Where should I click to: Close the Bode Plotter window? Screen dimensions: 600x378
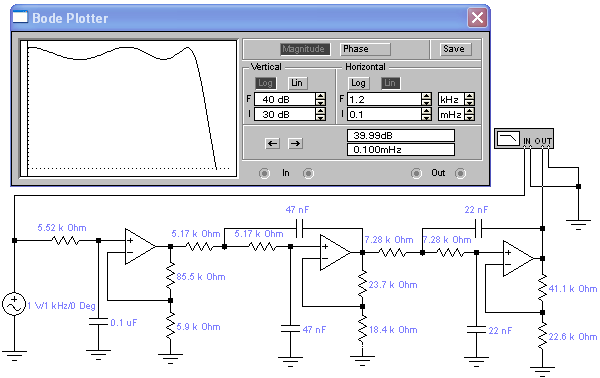(x=477, y=18)
